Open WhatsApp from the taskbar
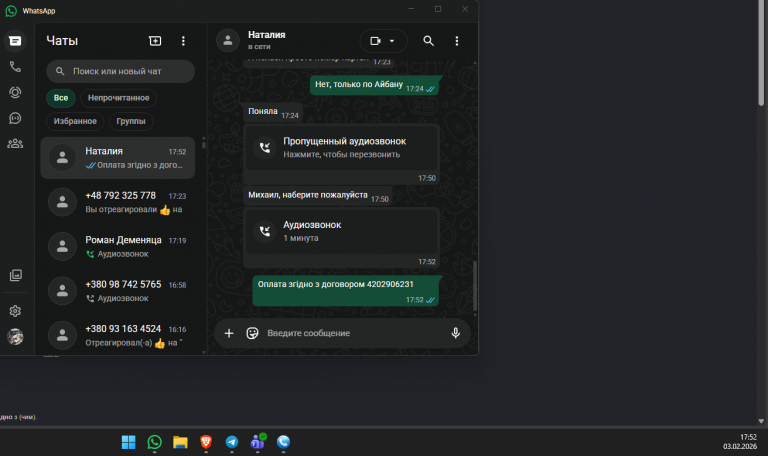Viewport: 768px width, 456px height. [154, 442]
